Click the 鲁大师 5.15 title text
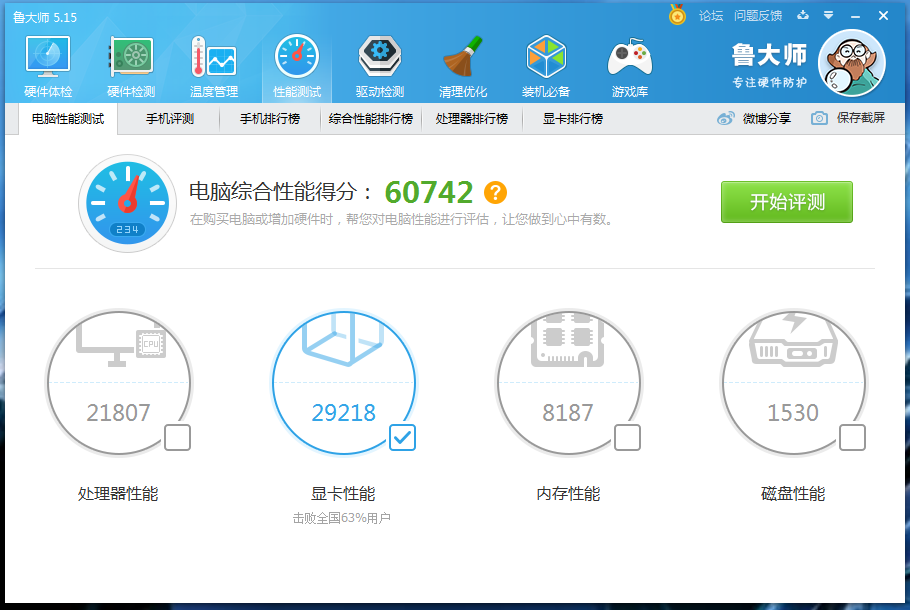The height and width of the screenshot is (610, 910). click(x=45, y=17)
